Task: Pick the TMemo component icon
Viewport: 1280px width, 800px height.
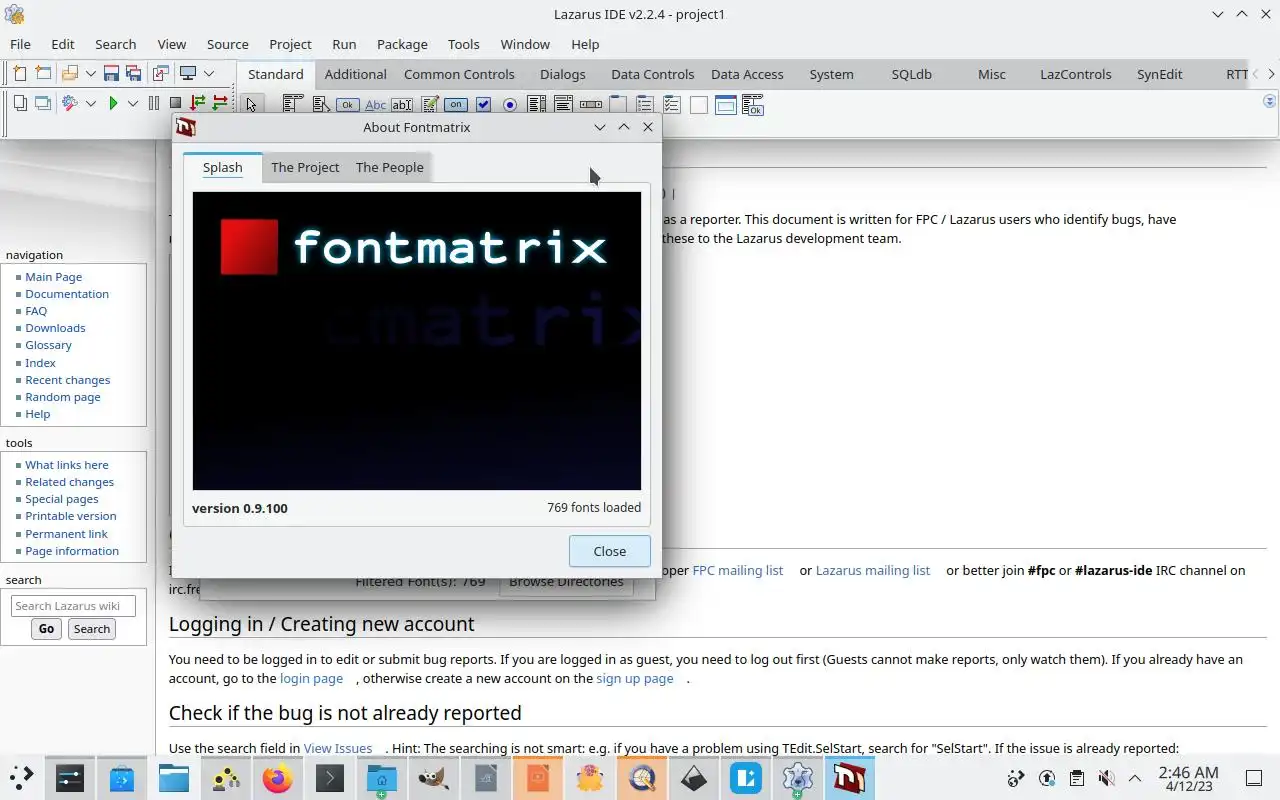Action: [x=429, y=104]
